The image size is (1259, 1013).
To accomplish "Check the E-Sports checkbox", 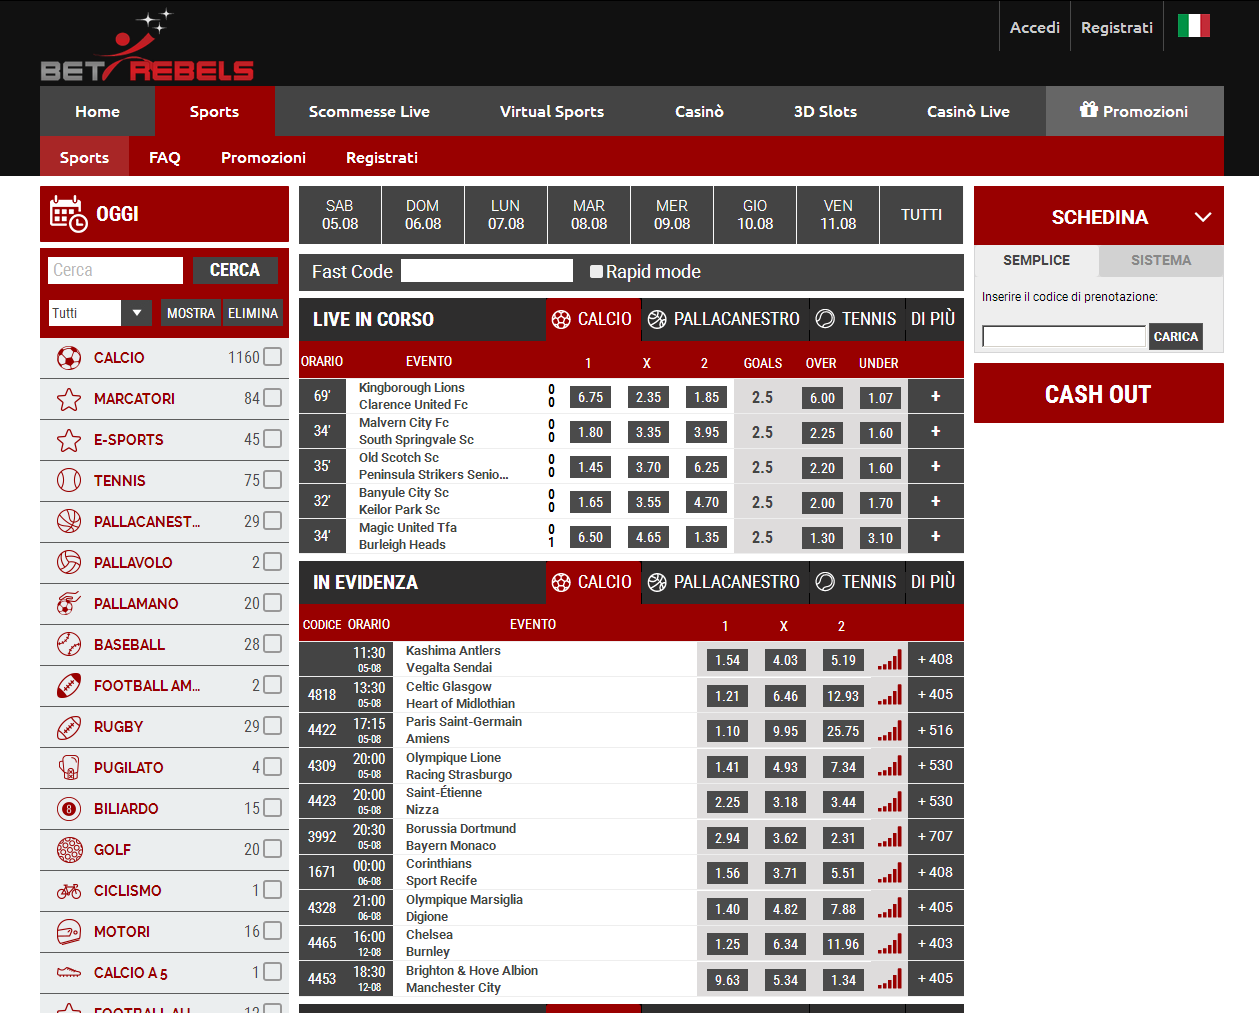I will click(273, 439).
